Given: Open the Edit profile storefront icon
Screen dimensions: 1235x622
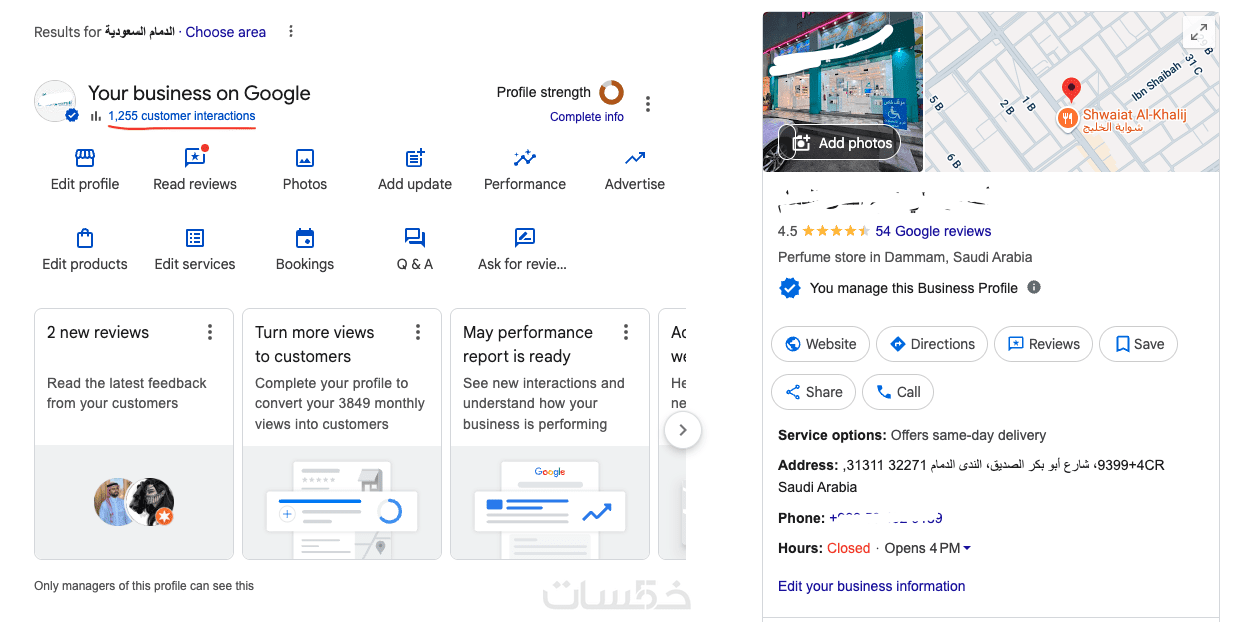Looking at the screenshot, I should point(85,158).
